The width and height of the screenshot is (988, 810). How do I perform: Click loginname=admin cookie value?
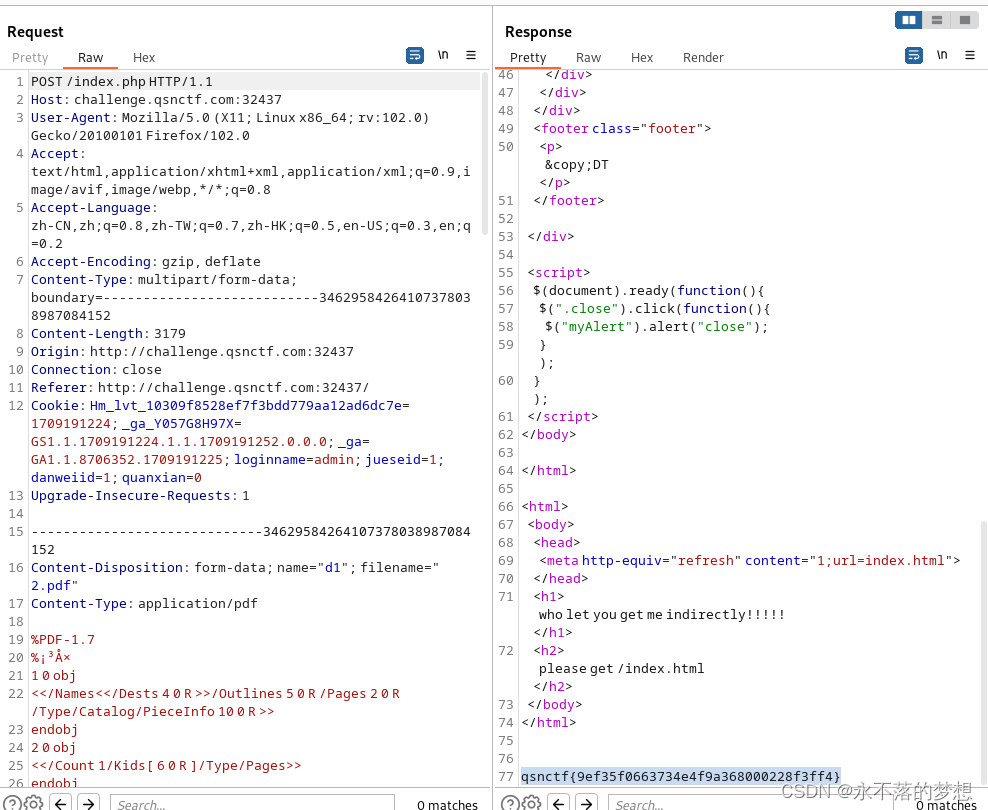[294, 460]
